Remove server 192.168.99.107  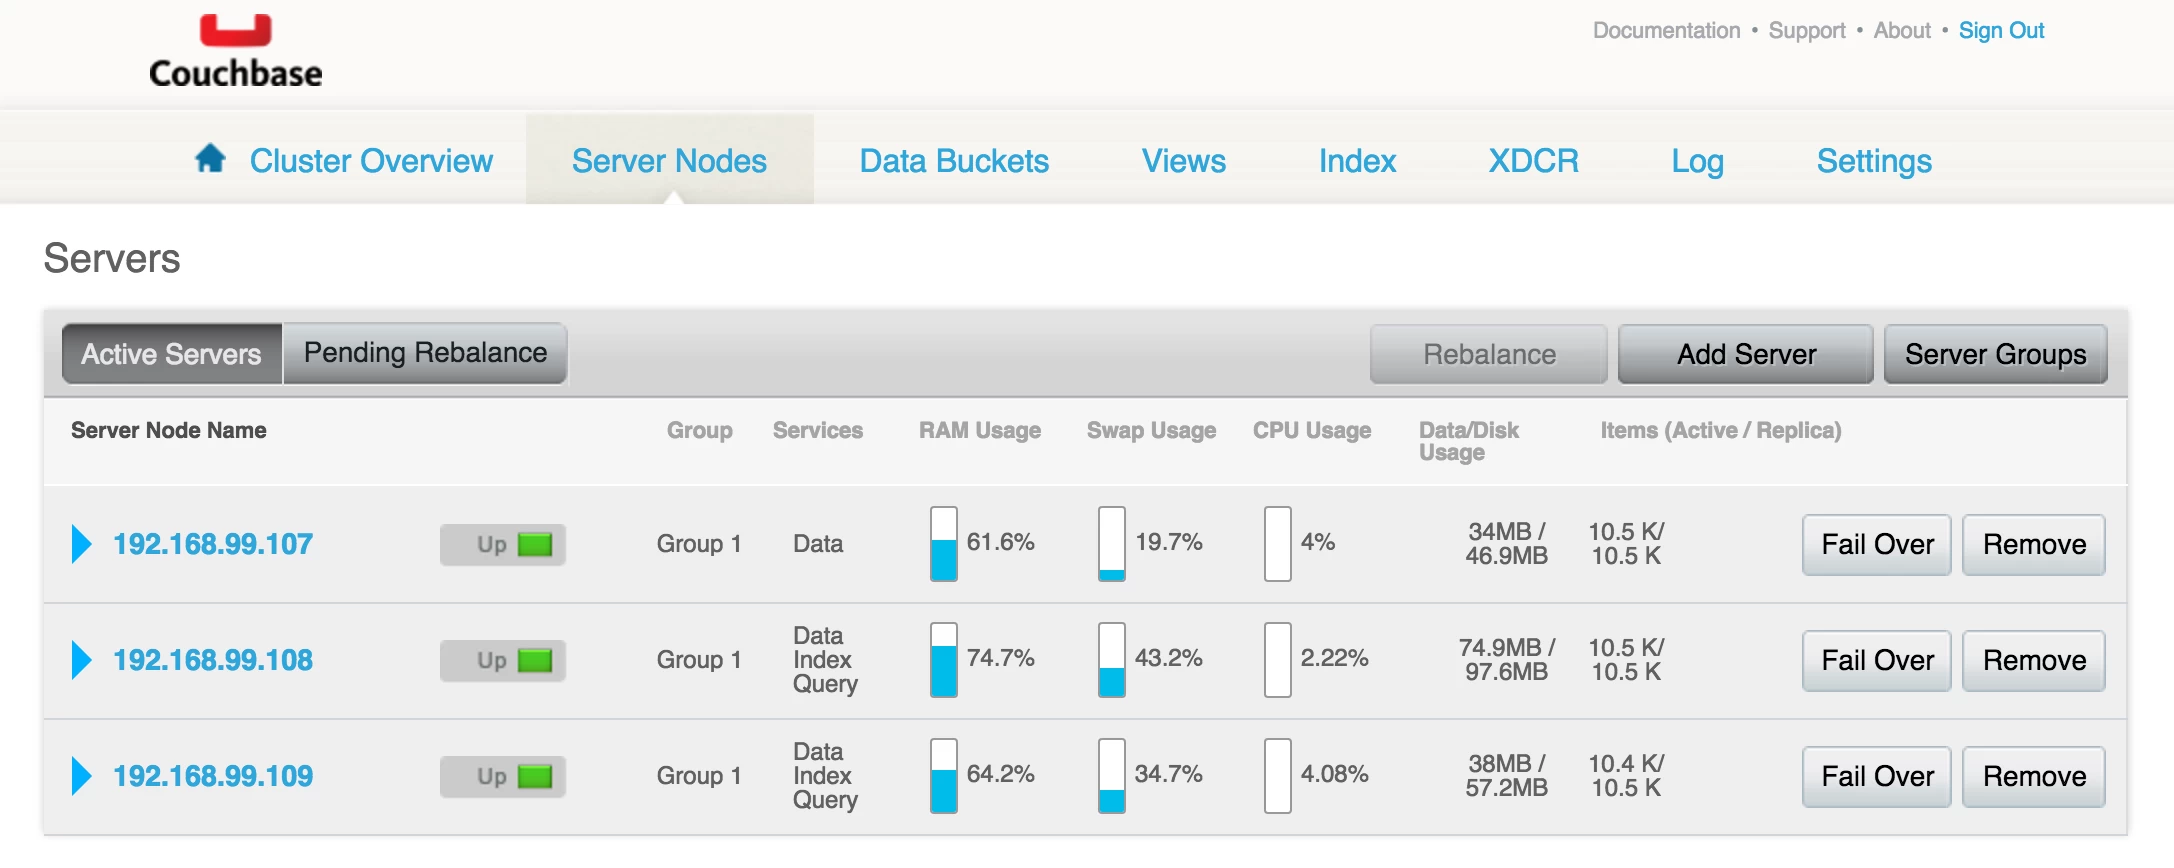tap(2034, 545)
